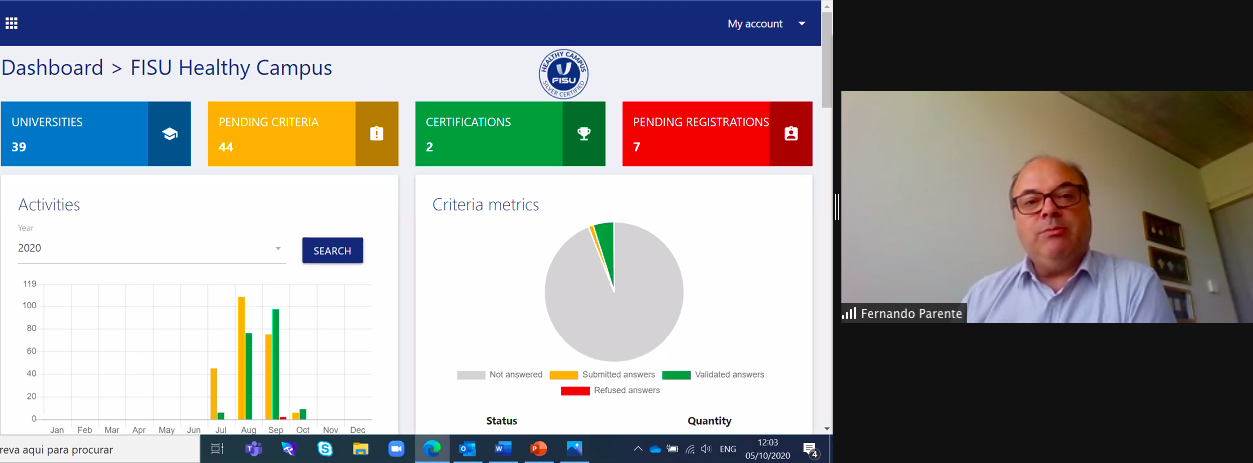Expand the Year 2020 dropdown

(x=151, y=248)
